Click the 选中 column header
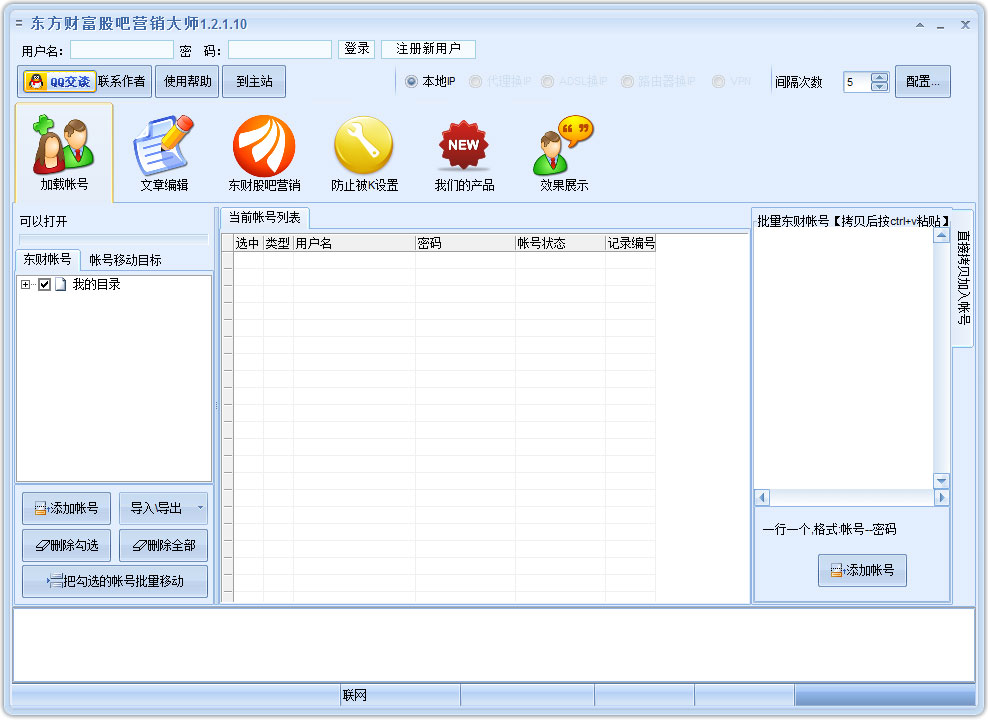 (x=248, y=243)
